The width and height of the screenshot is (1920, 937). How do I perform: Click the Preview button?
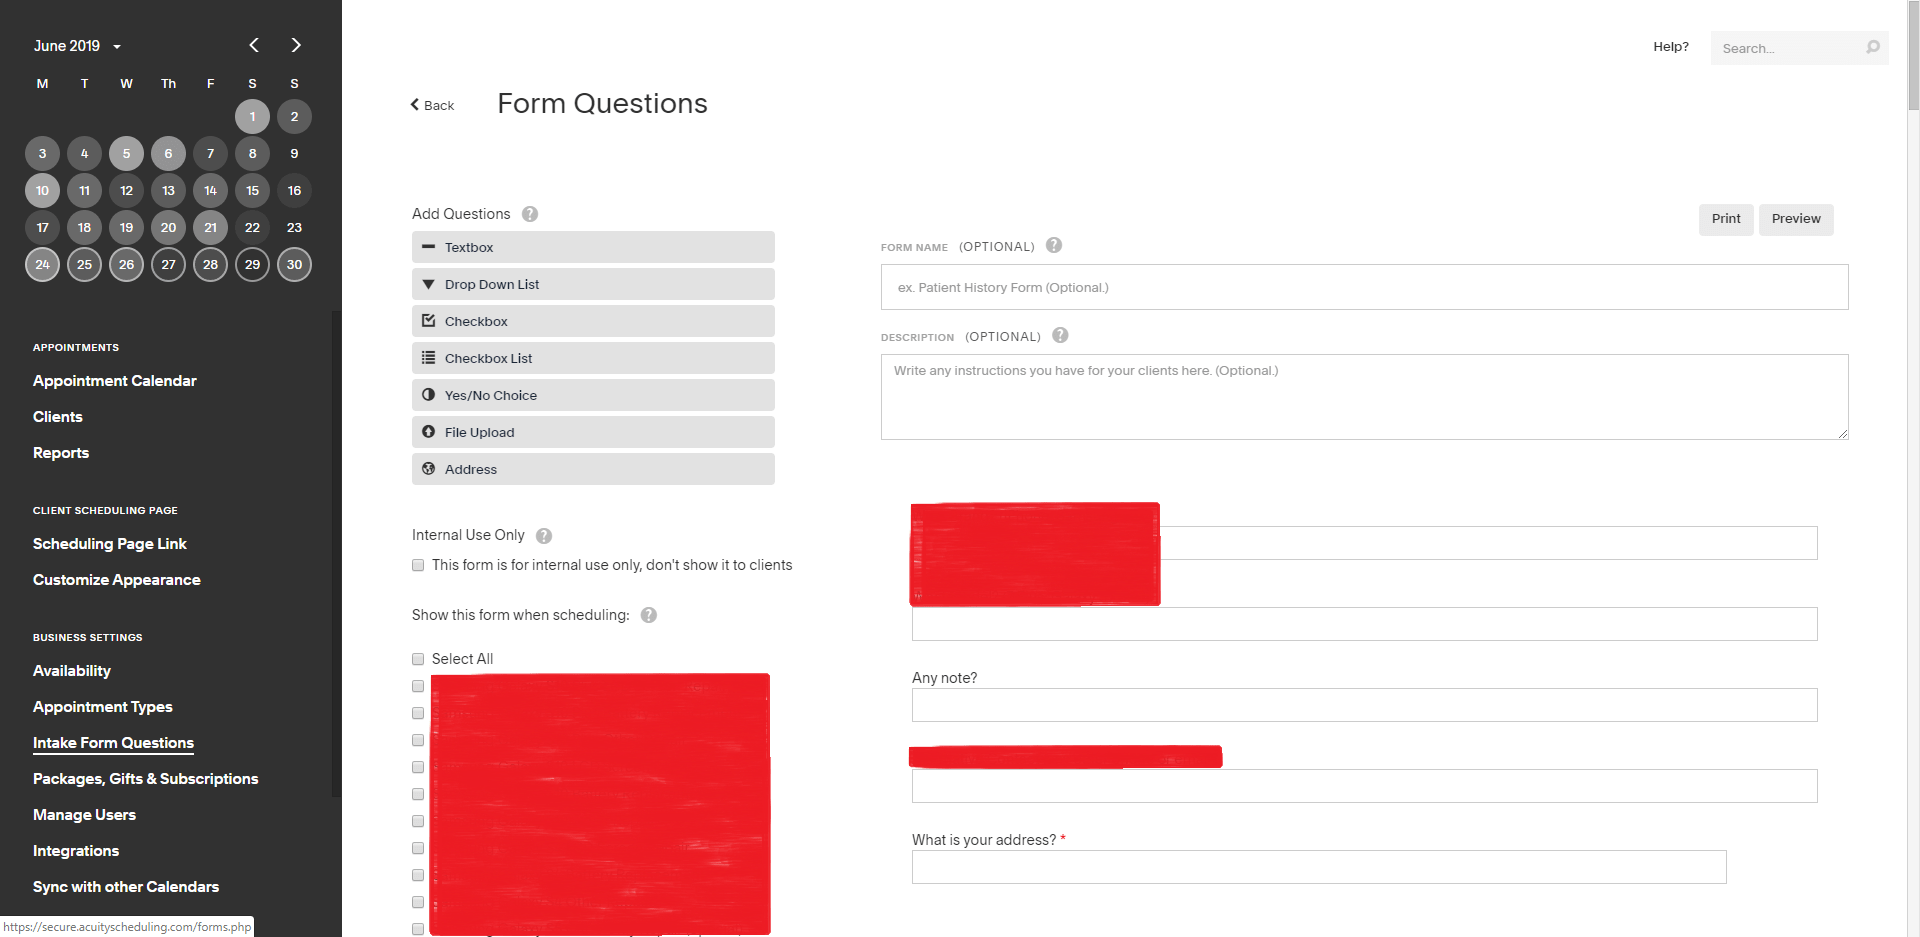1795,219
